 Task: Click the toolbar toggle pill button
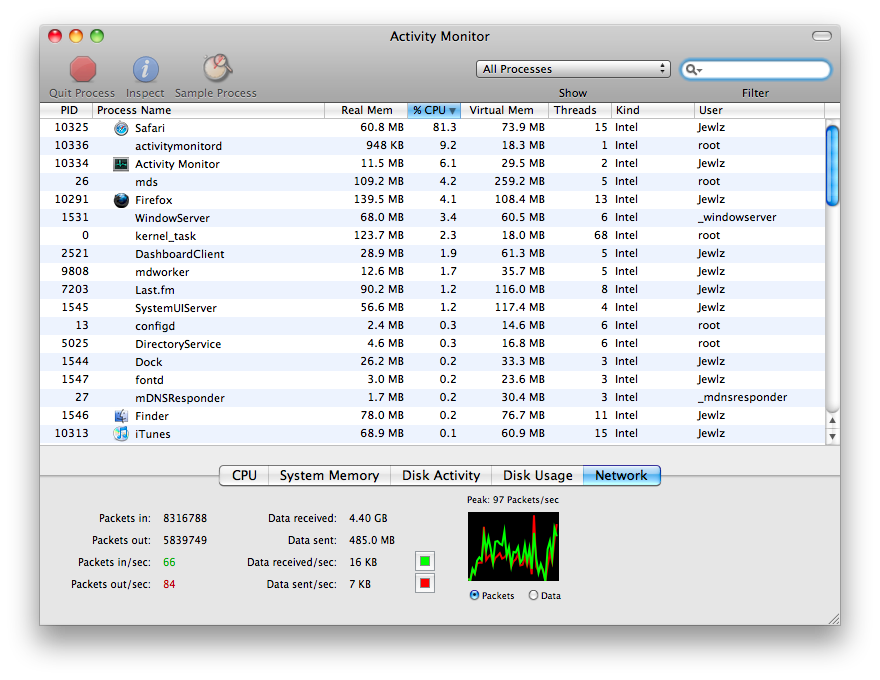pyautogui.click(x=822, y=36)
